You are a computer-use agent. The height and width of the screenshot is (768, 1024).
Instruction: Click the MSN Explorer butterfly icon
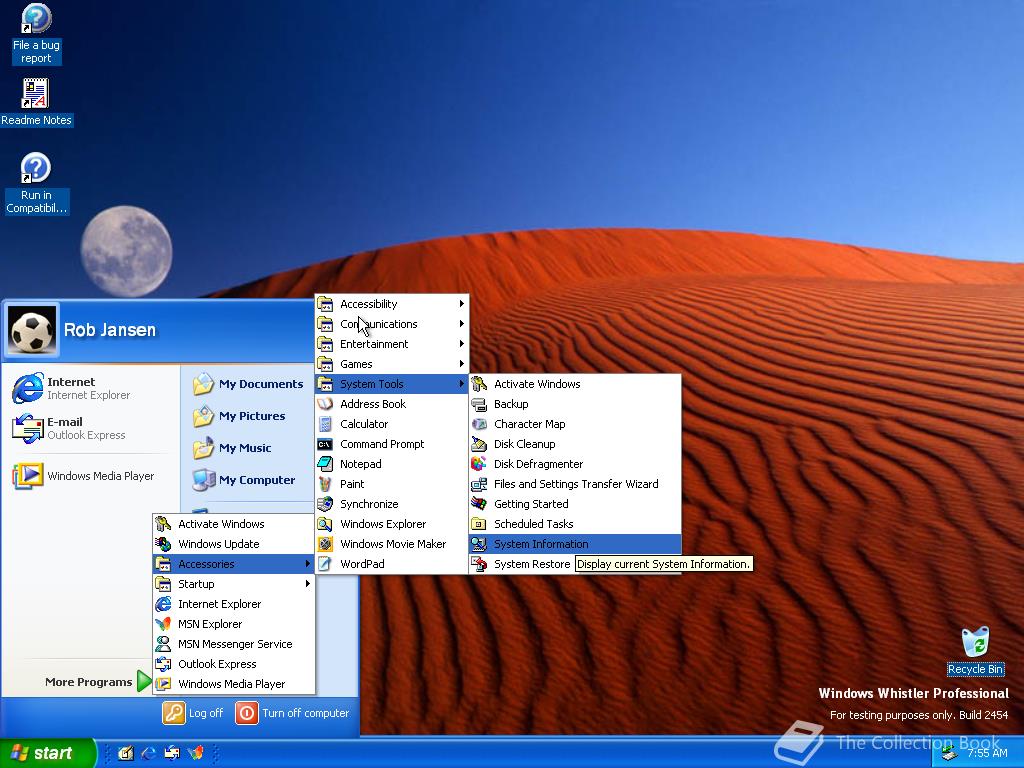tap(163, 624)
